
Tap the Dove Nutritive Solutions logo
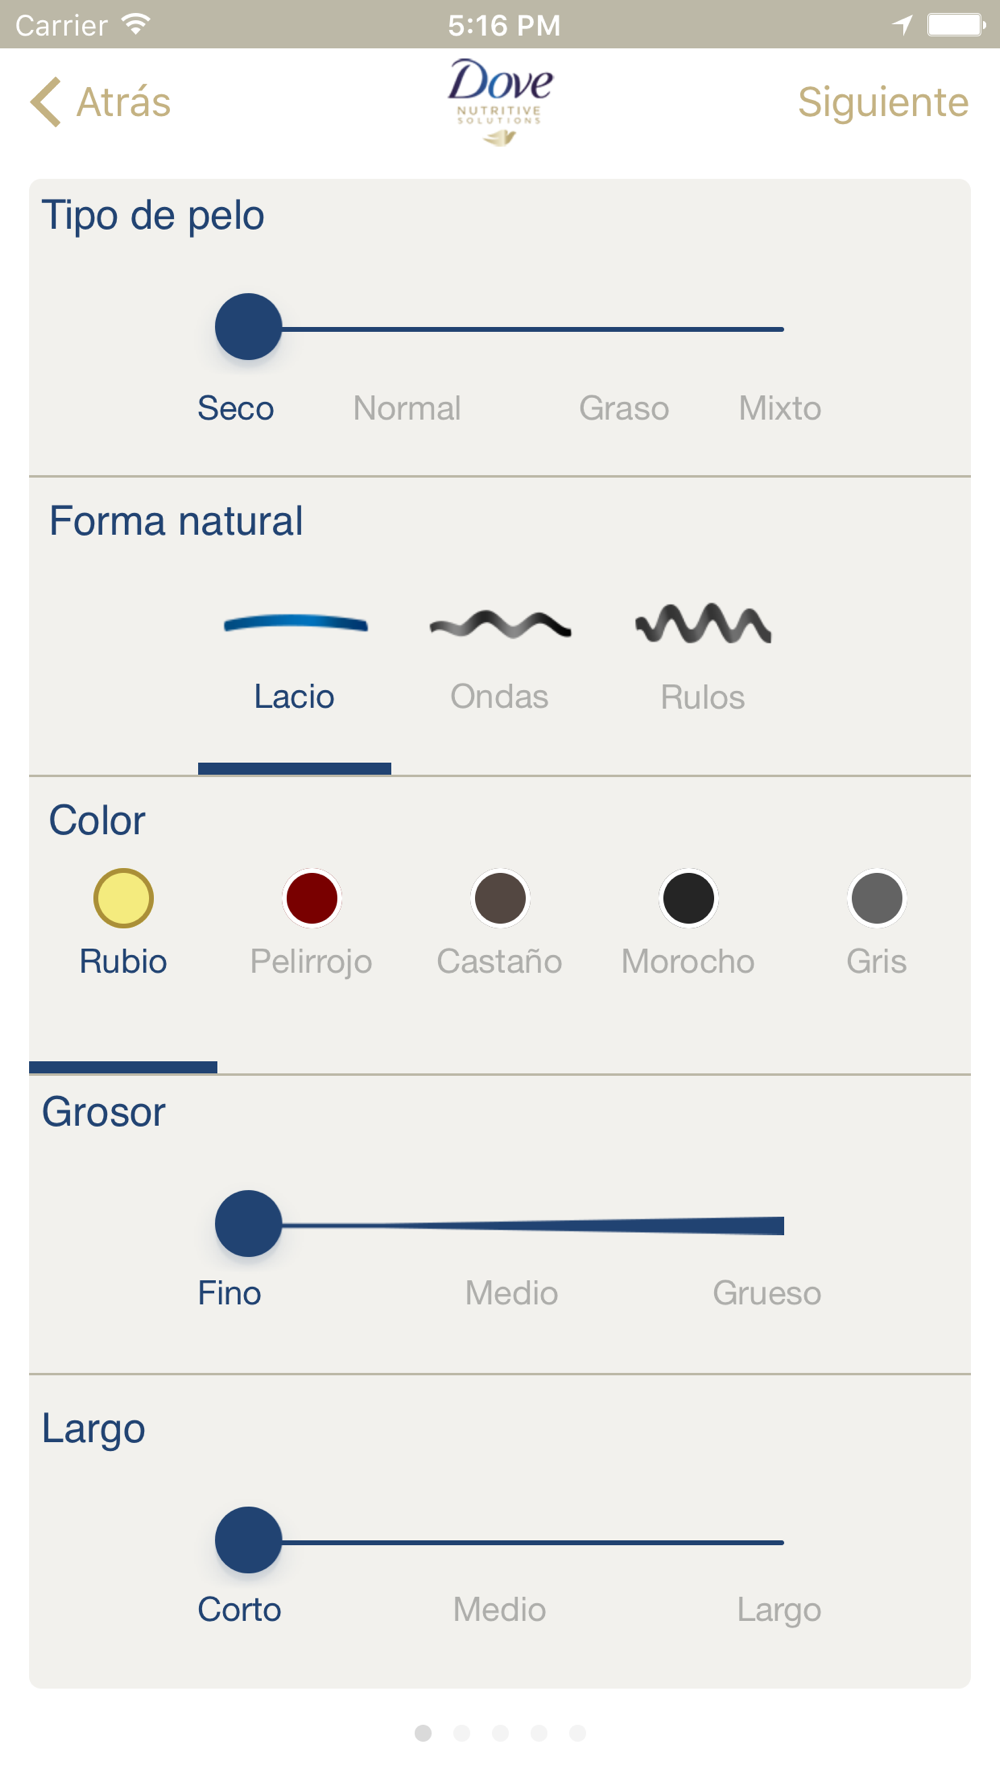(x=500, y=102)
